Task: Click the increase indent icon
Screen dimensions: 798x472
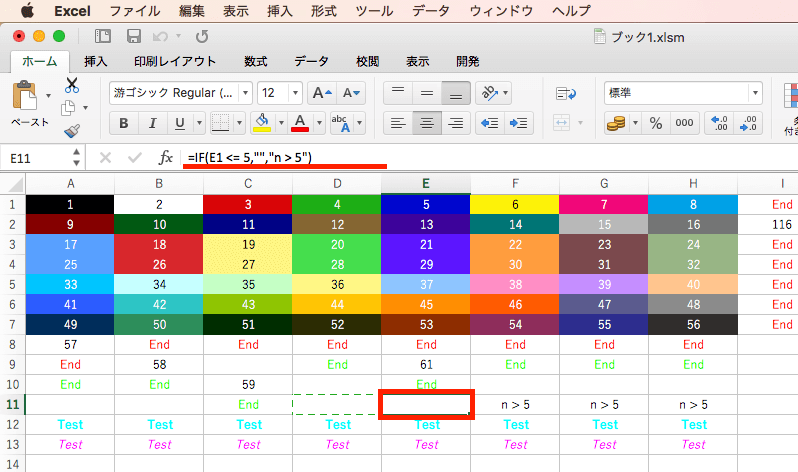Action: click(x=519, y=123)
